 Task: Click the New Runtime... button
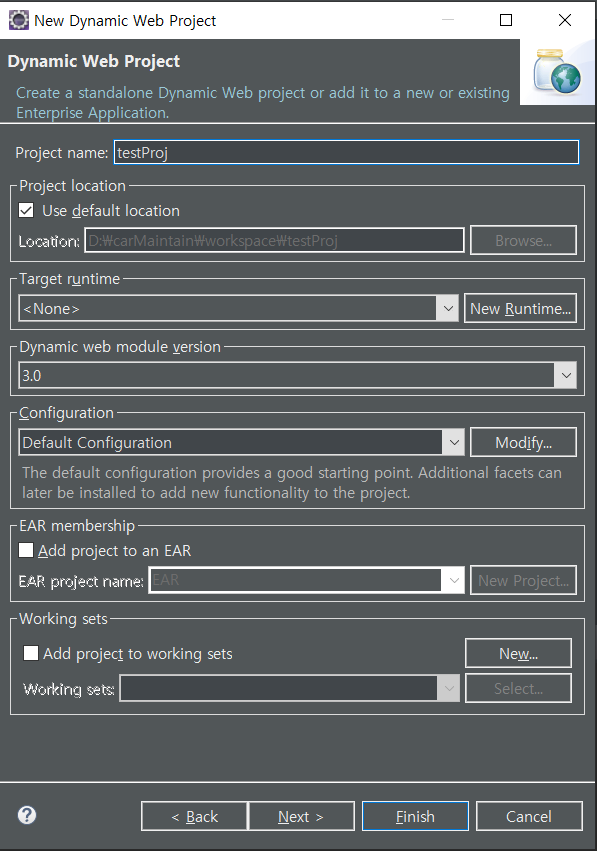[x=520, y=308]
